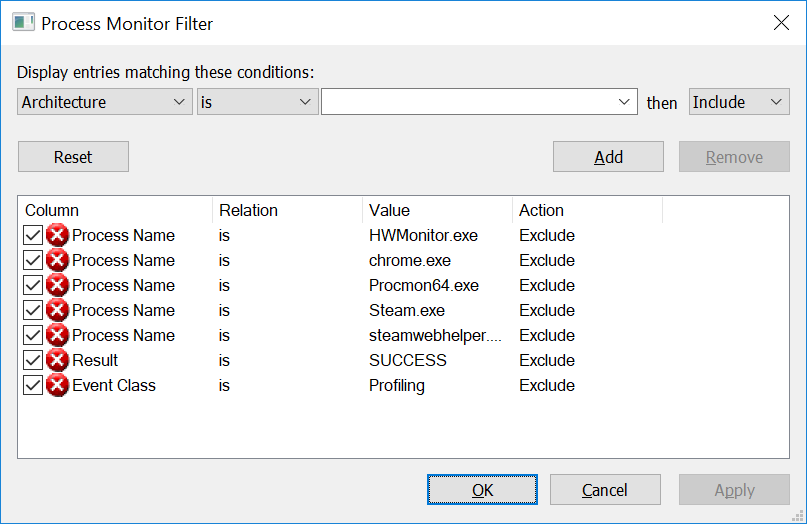Click the Process Monitor icon in title bar

pyautogui.click(x=23, y=22)
